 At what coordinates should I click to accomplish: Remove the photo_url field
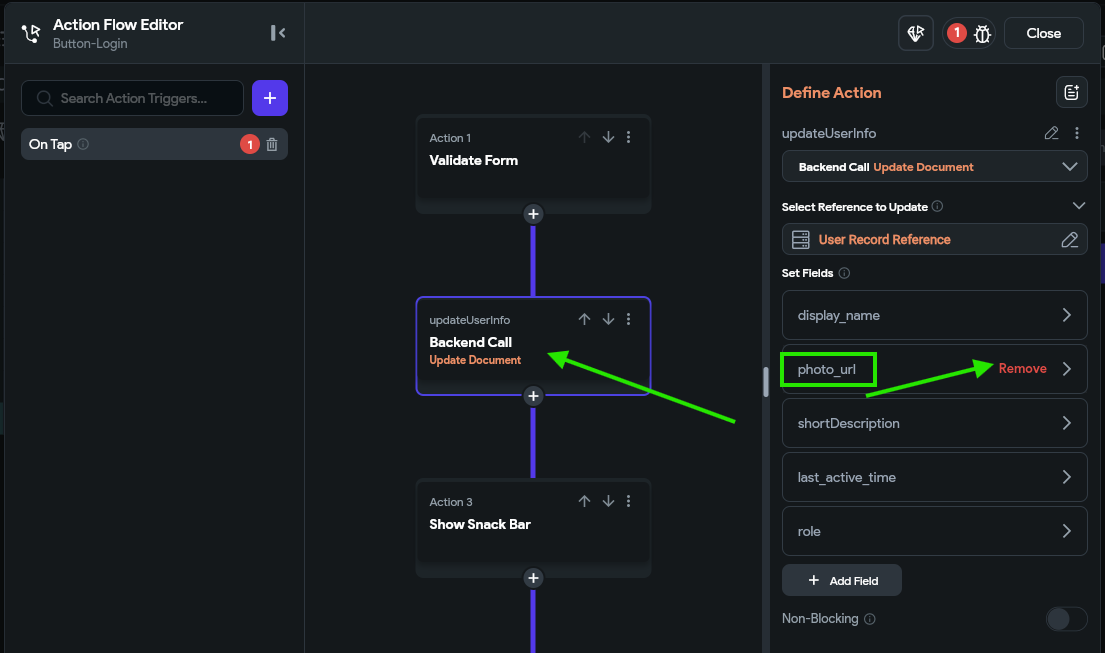coord(1023,368)
